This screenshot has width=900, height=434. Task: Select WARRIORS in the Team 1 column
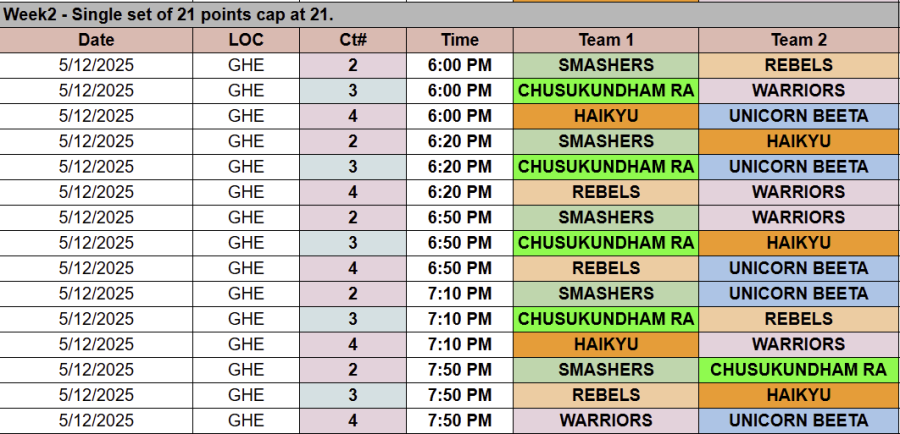point(606,420)
